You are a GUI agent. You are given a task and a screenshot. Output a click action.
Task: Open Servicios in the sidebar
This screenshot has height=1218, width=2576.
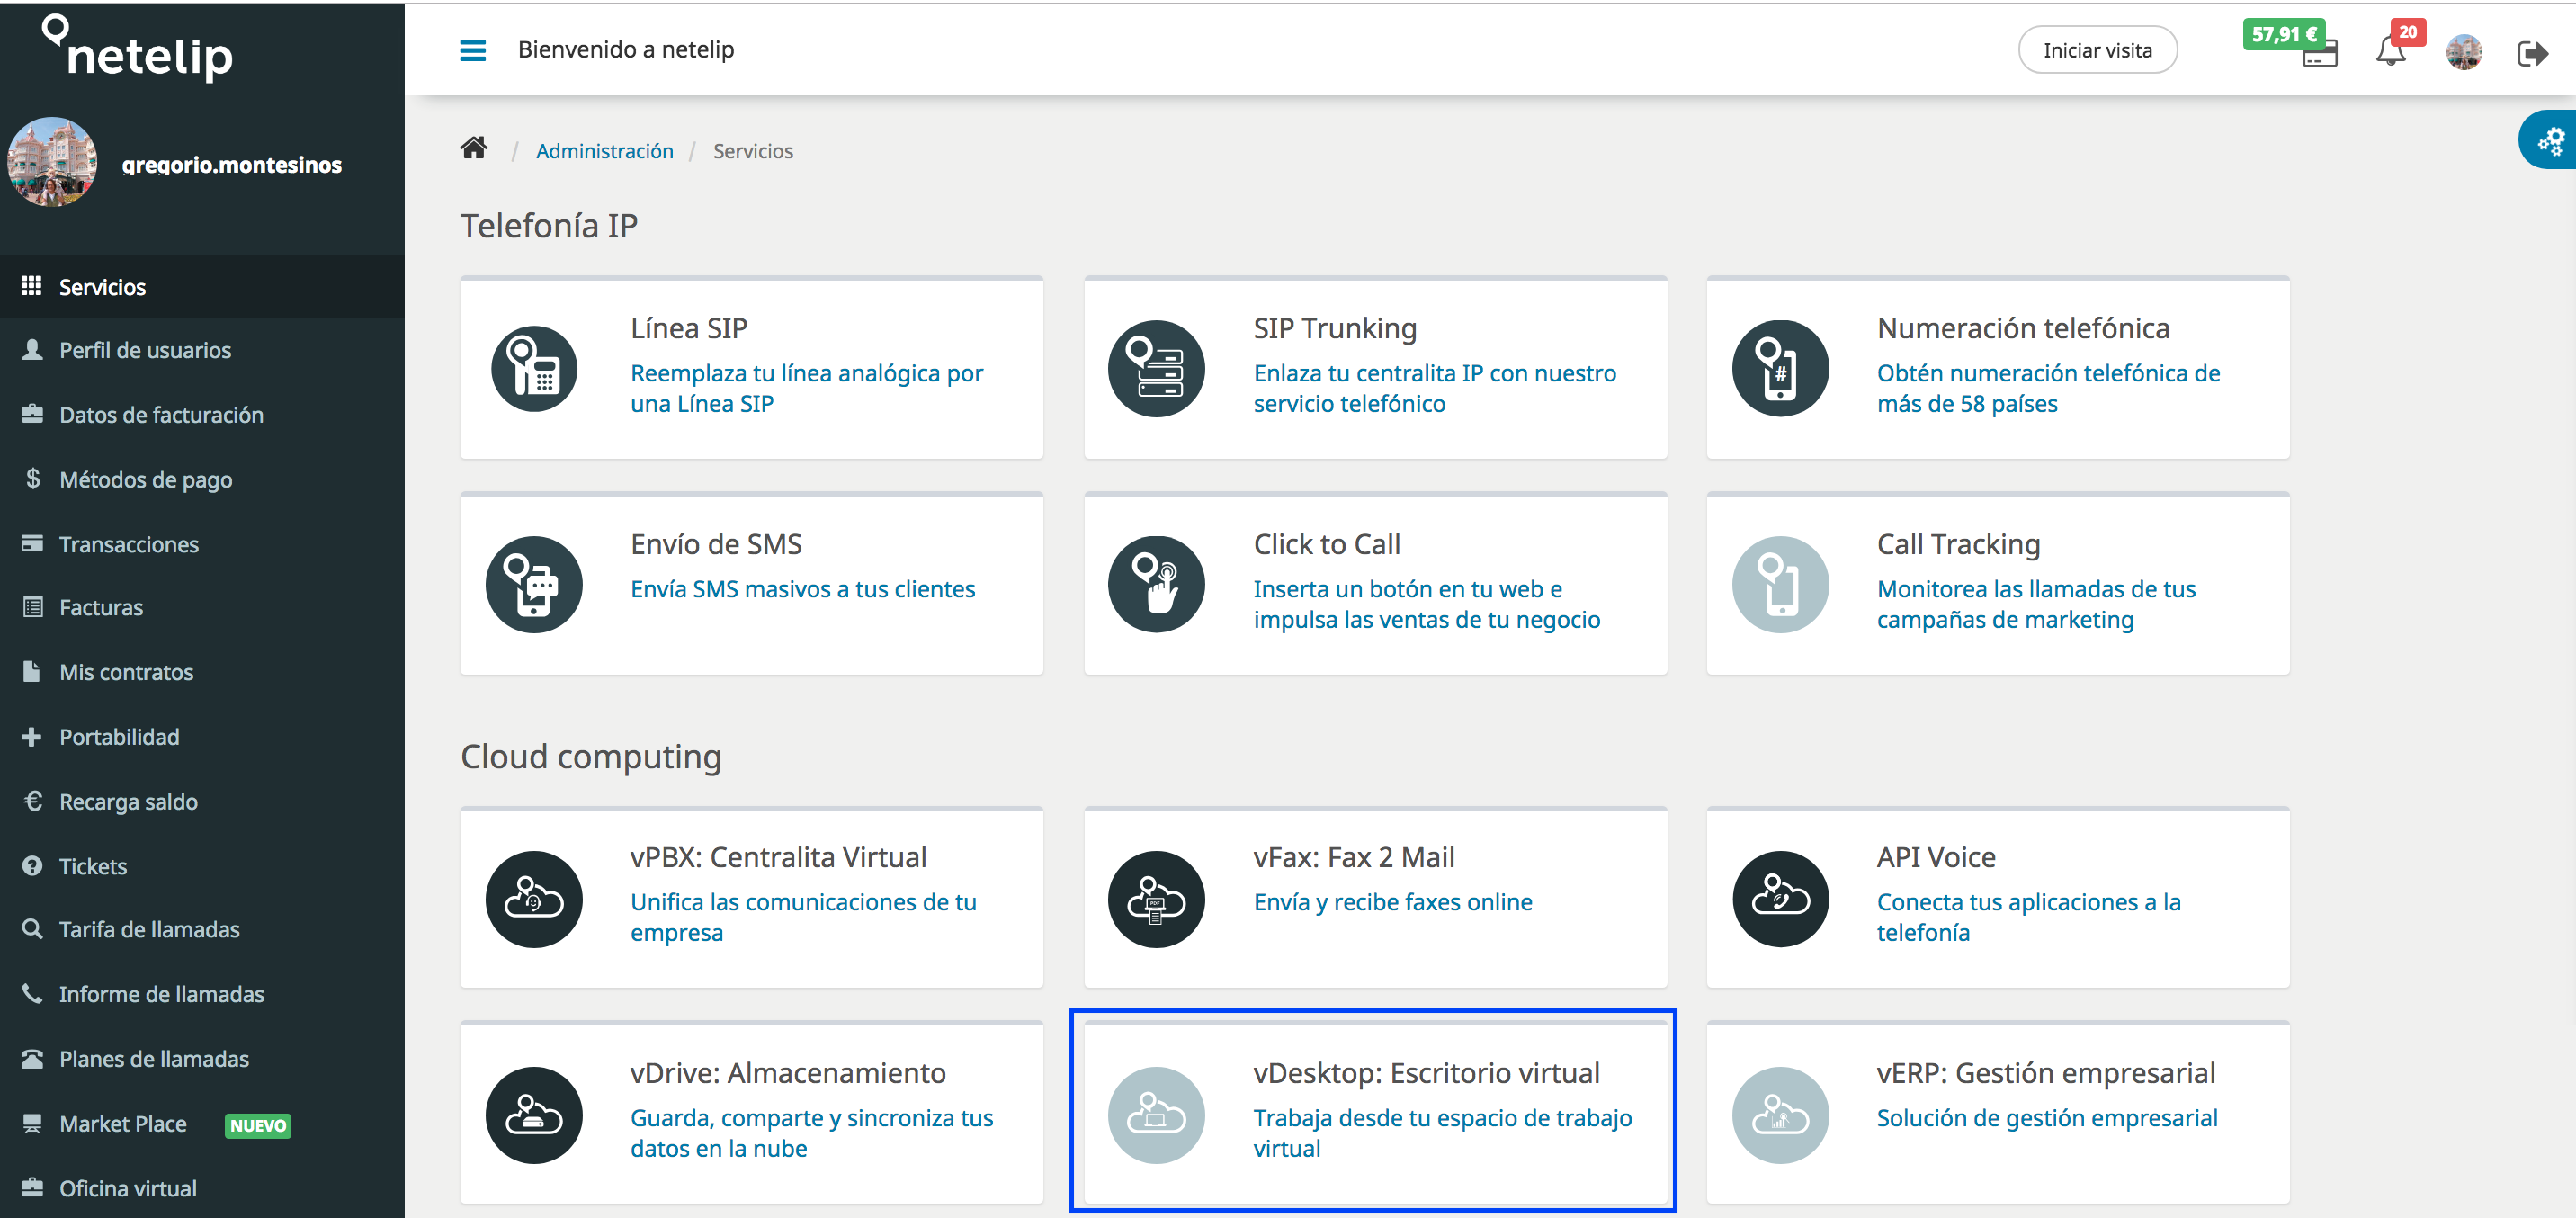(x=202, y=287)
